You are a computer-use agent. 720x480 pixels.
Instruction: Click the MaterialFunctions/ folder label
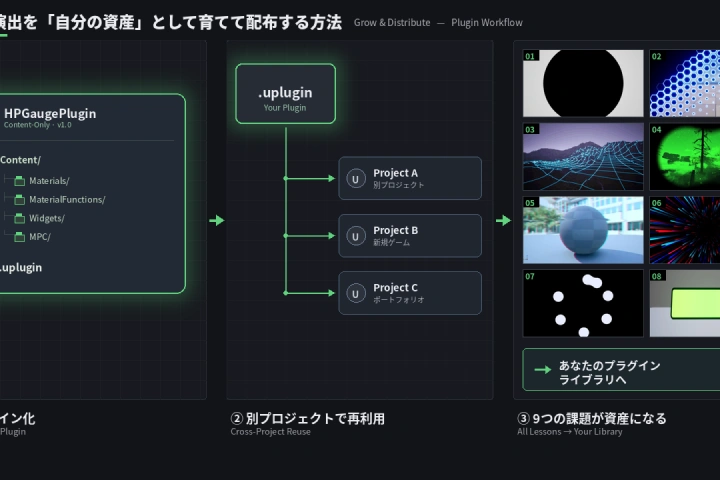(67, 200)
